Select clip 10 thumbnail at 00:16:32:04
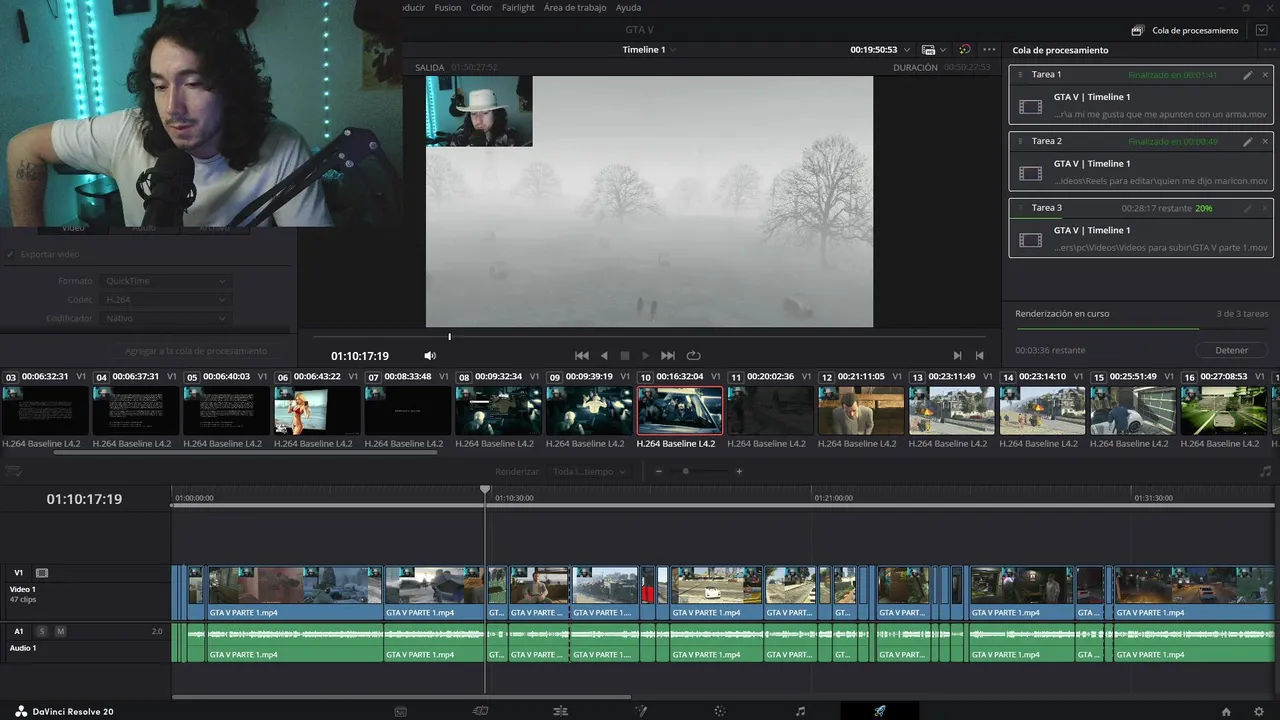 coord(680,410)
